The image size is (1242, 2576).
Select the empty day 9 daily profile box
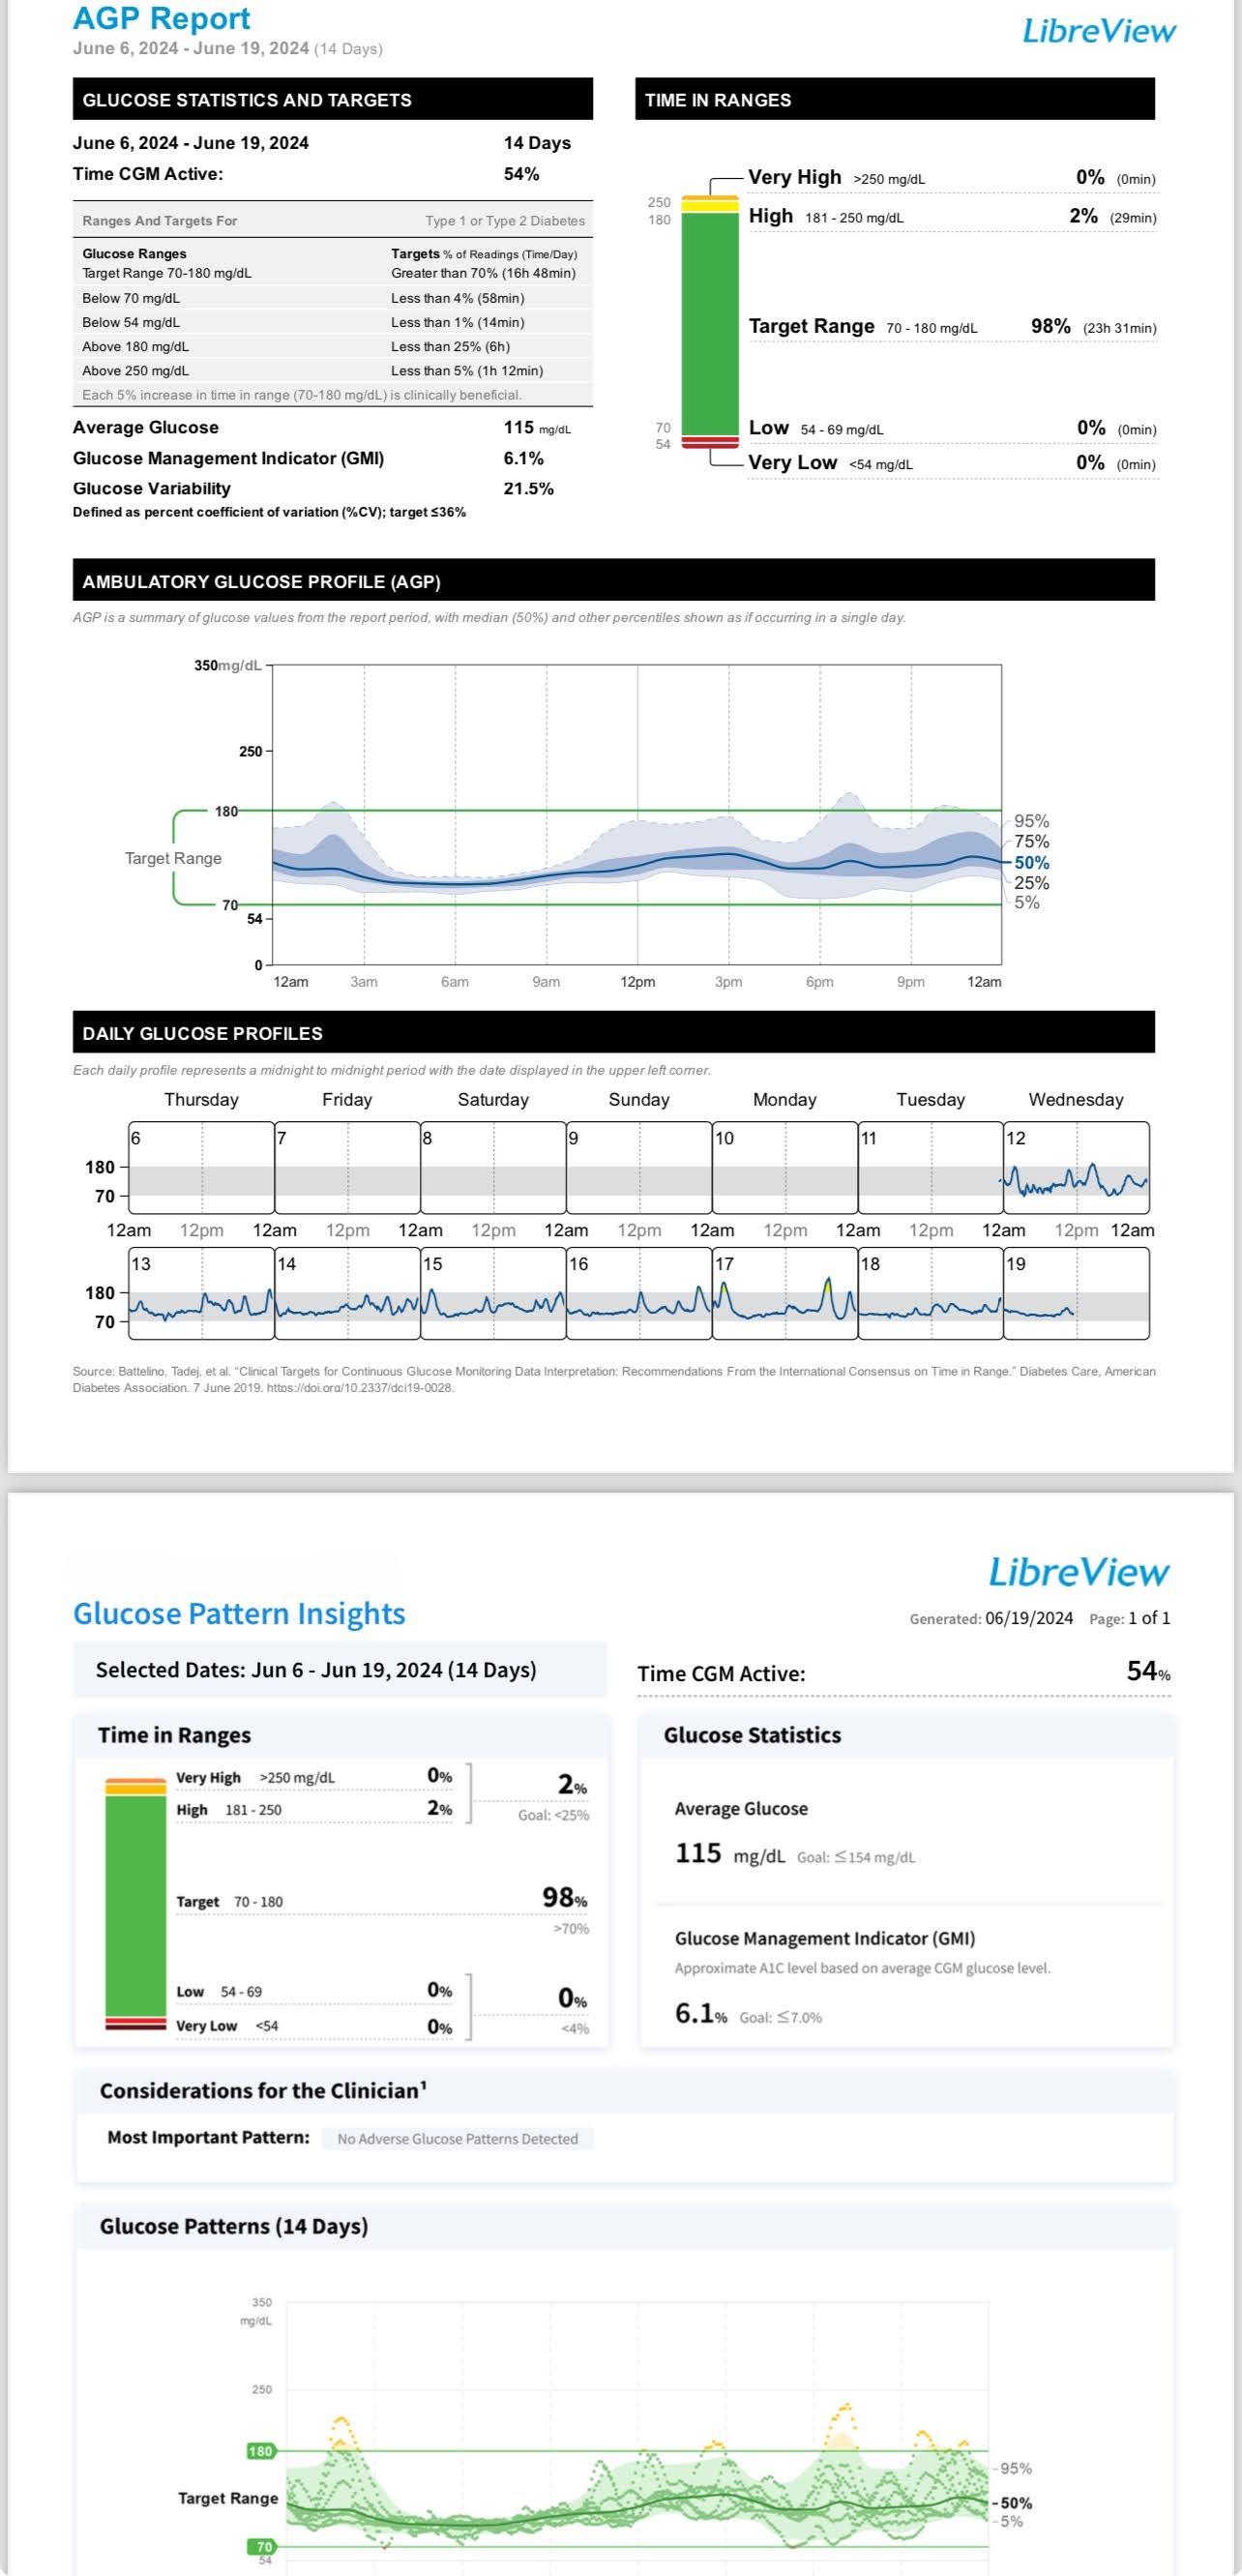tap(639, 1166)
